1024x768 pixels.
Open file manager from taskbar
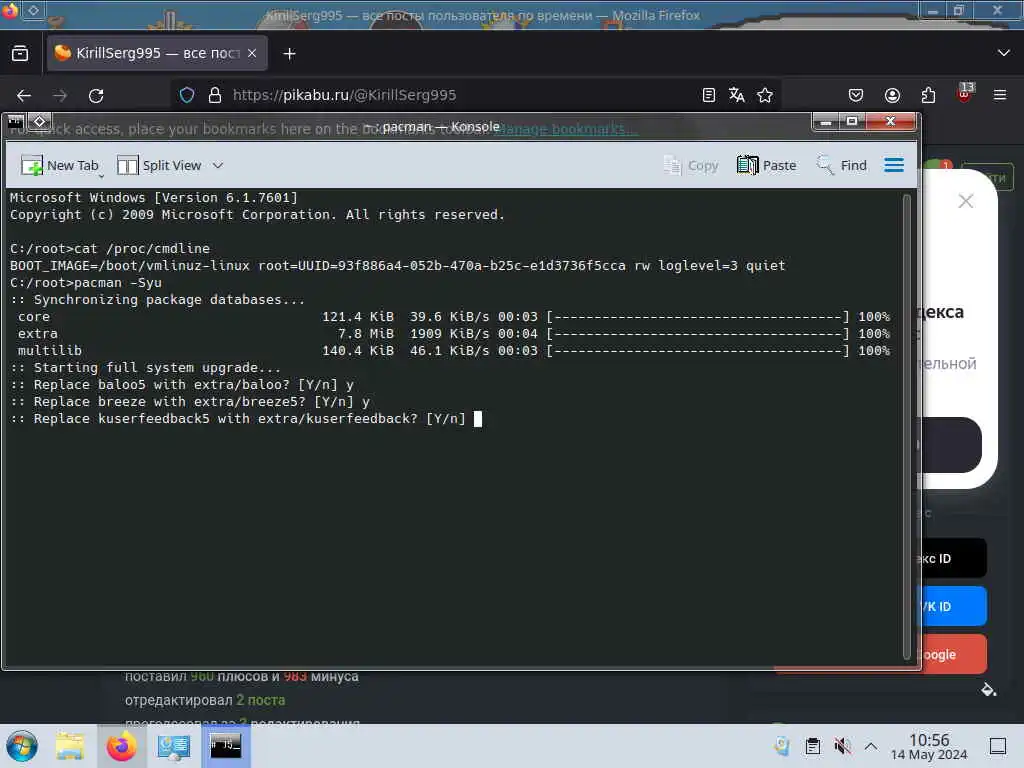70,746
